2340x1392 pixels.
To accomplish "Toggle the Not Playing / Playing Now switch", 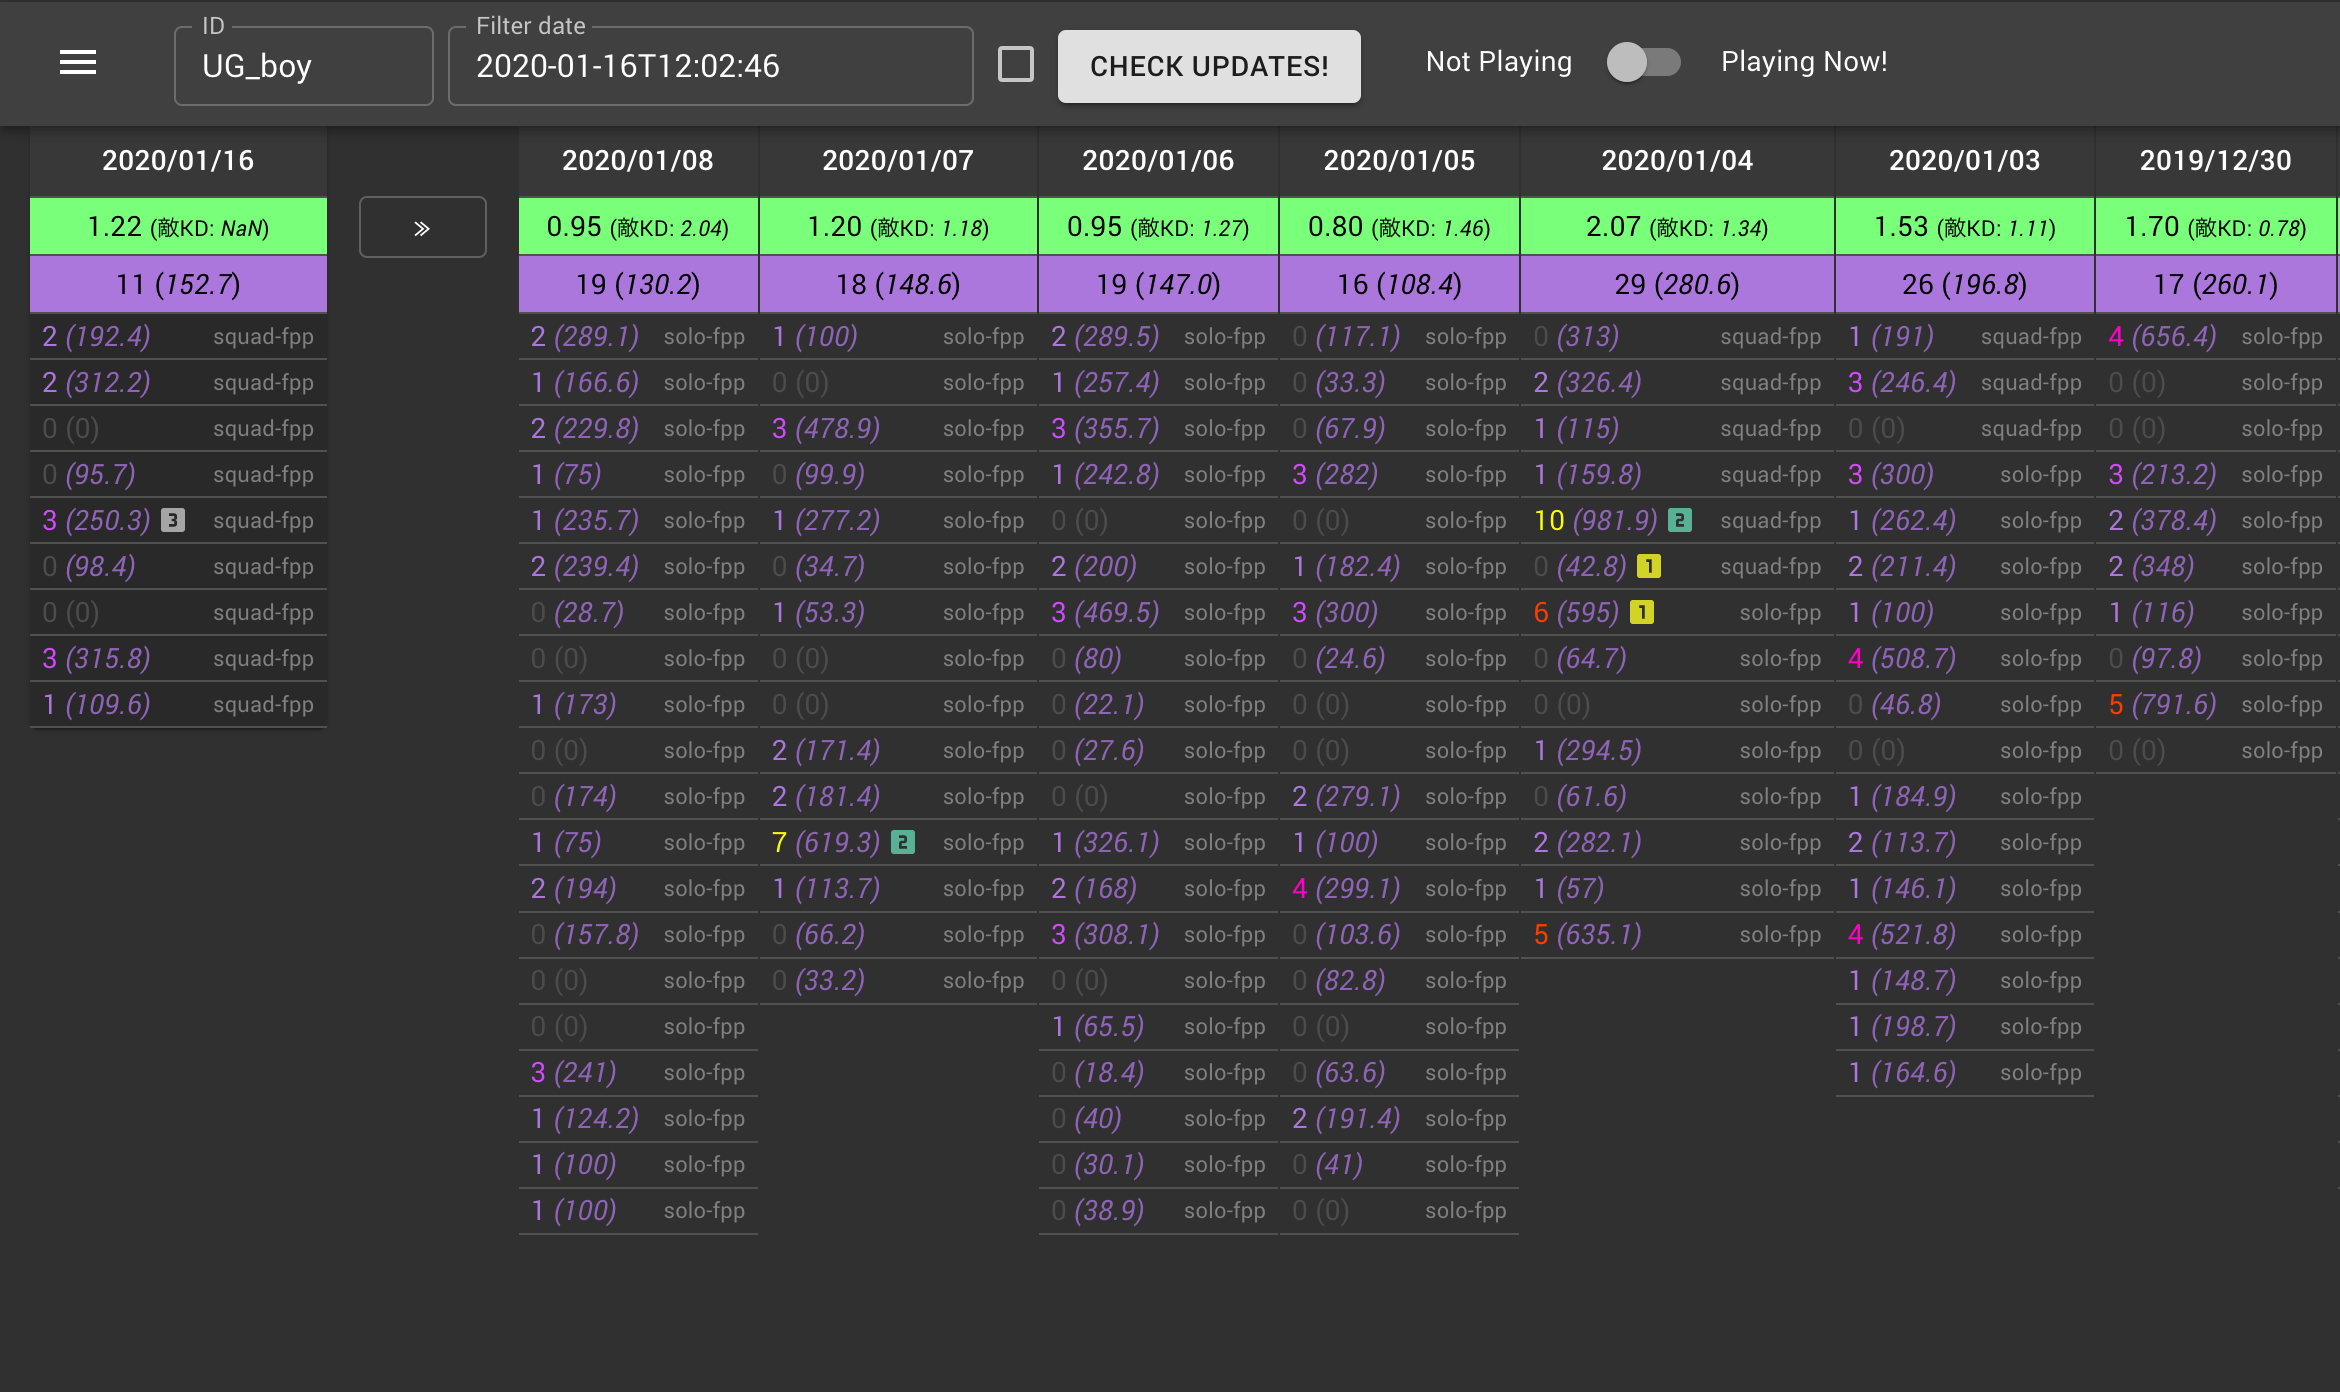I will click(1643, 62).
